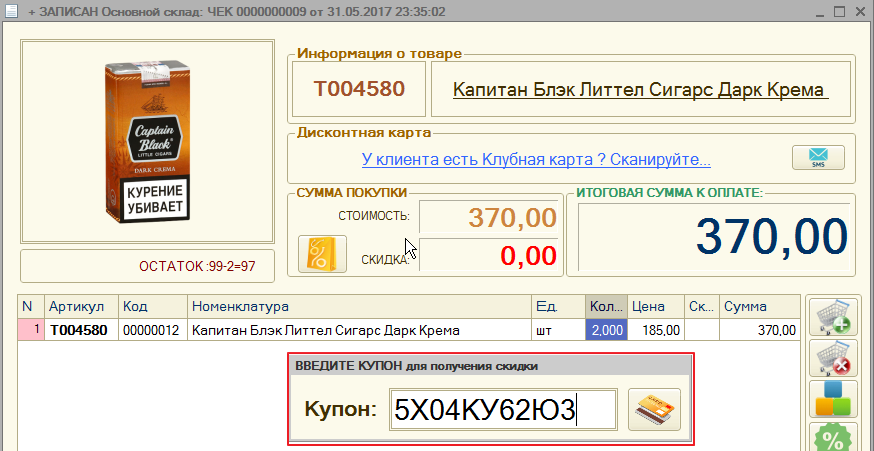Click the SMS envelope button
The height and width of the screenshot is (451, 874).
coord(818,157)
